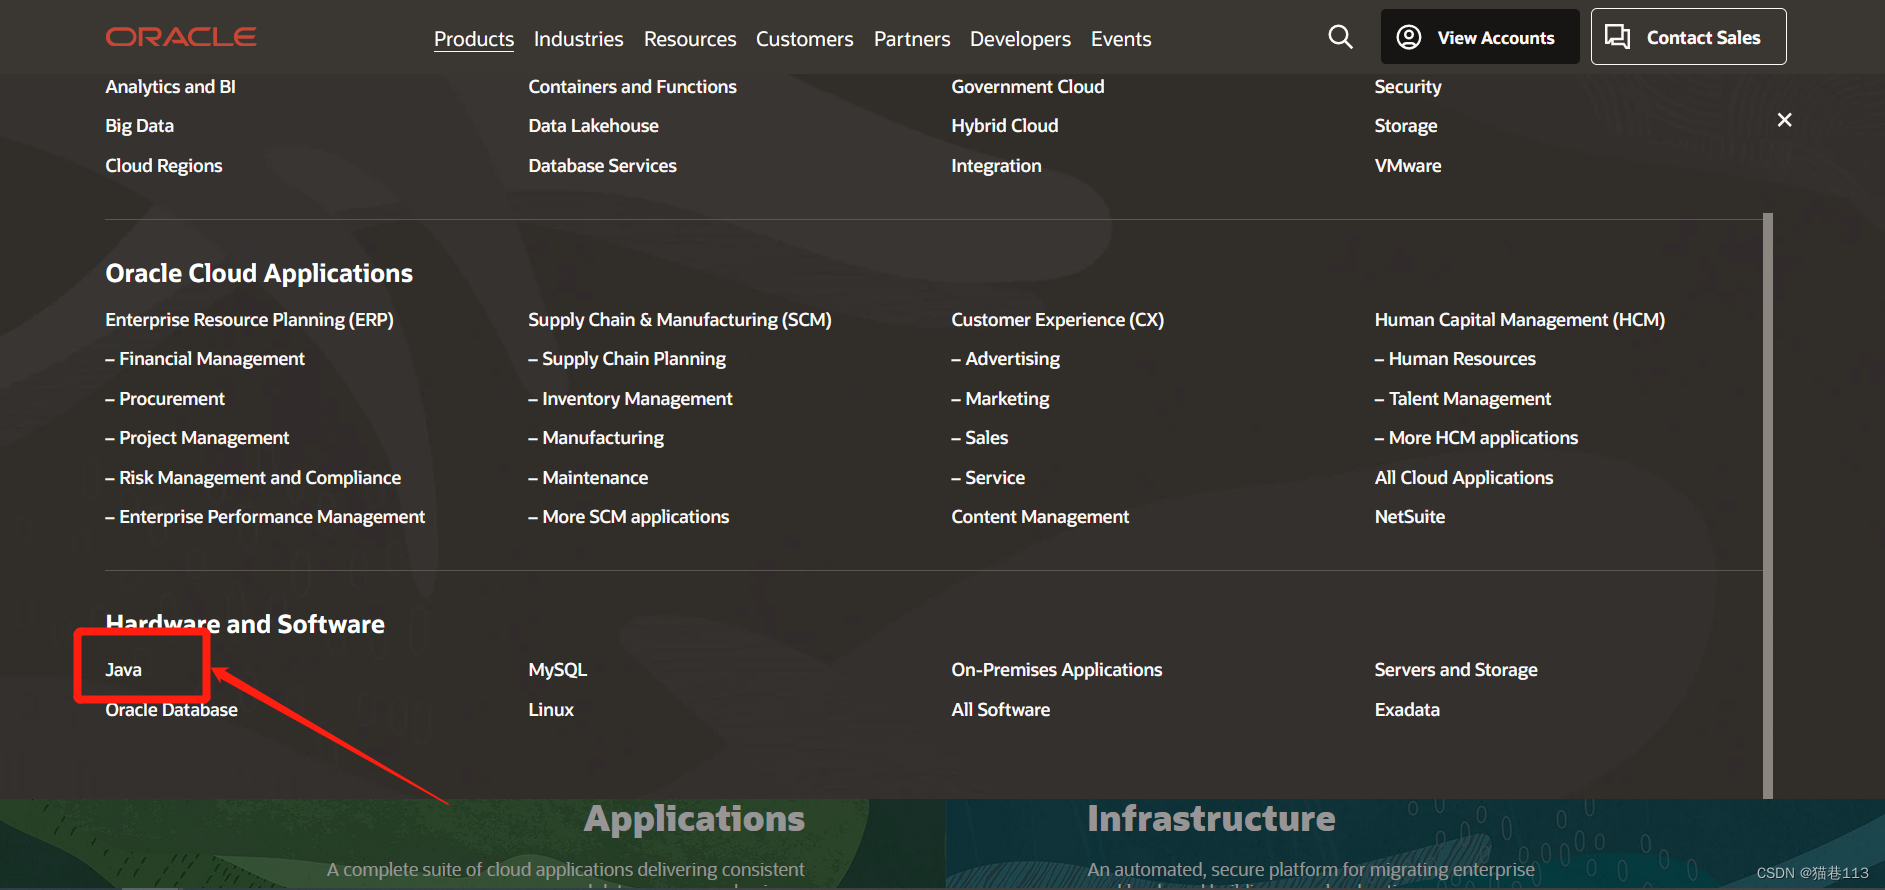Open the NetSuite link
1885x890 pixels.
1410,517
